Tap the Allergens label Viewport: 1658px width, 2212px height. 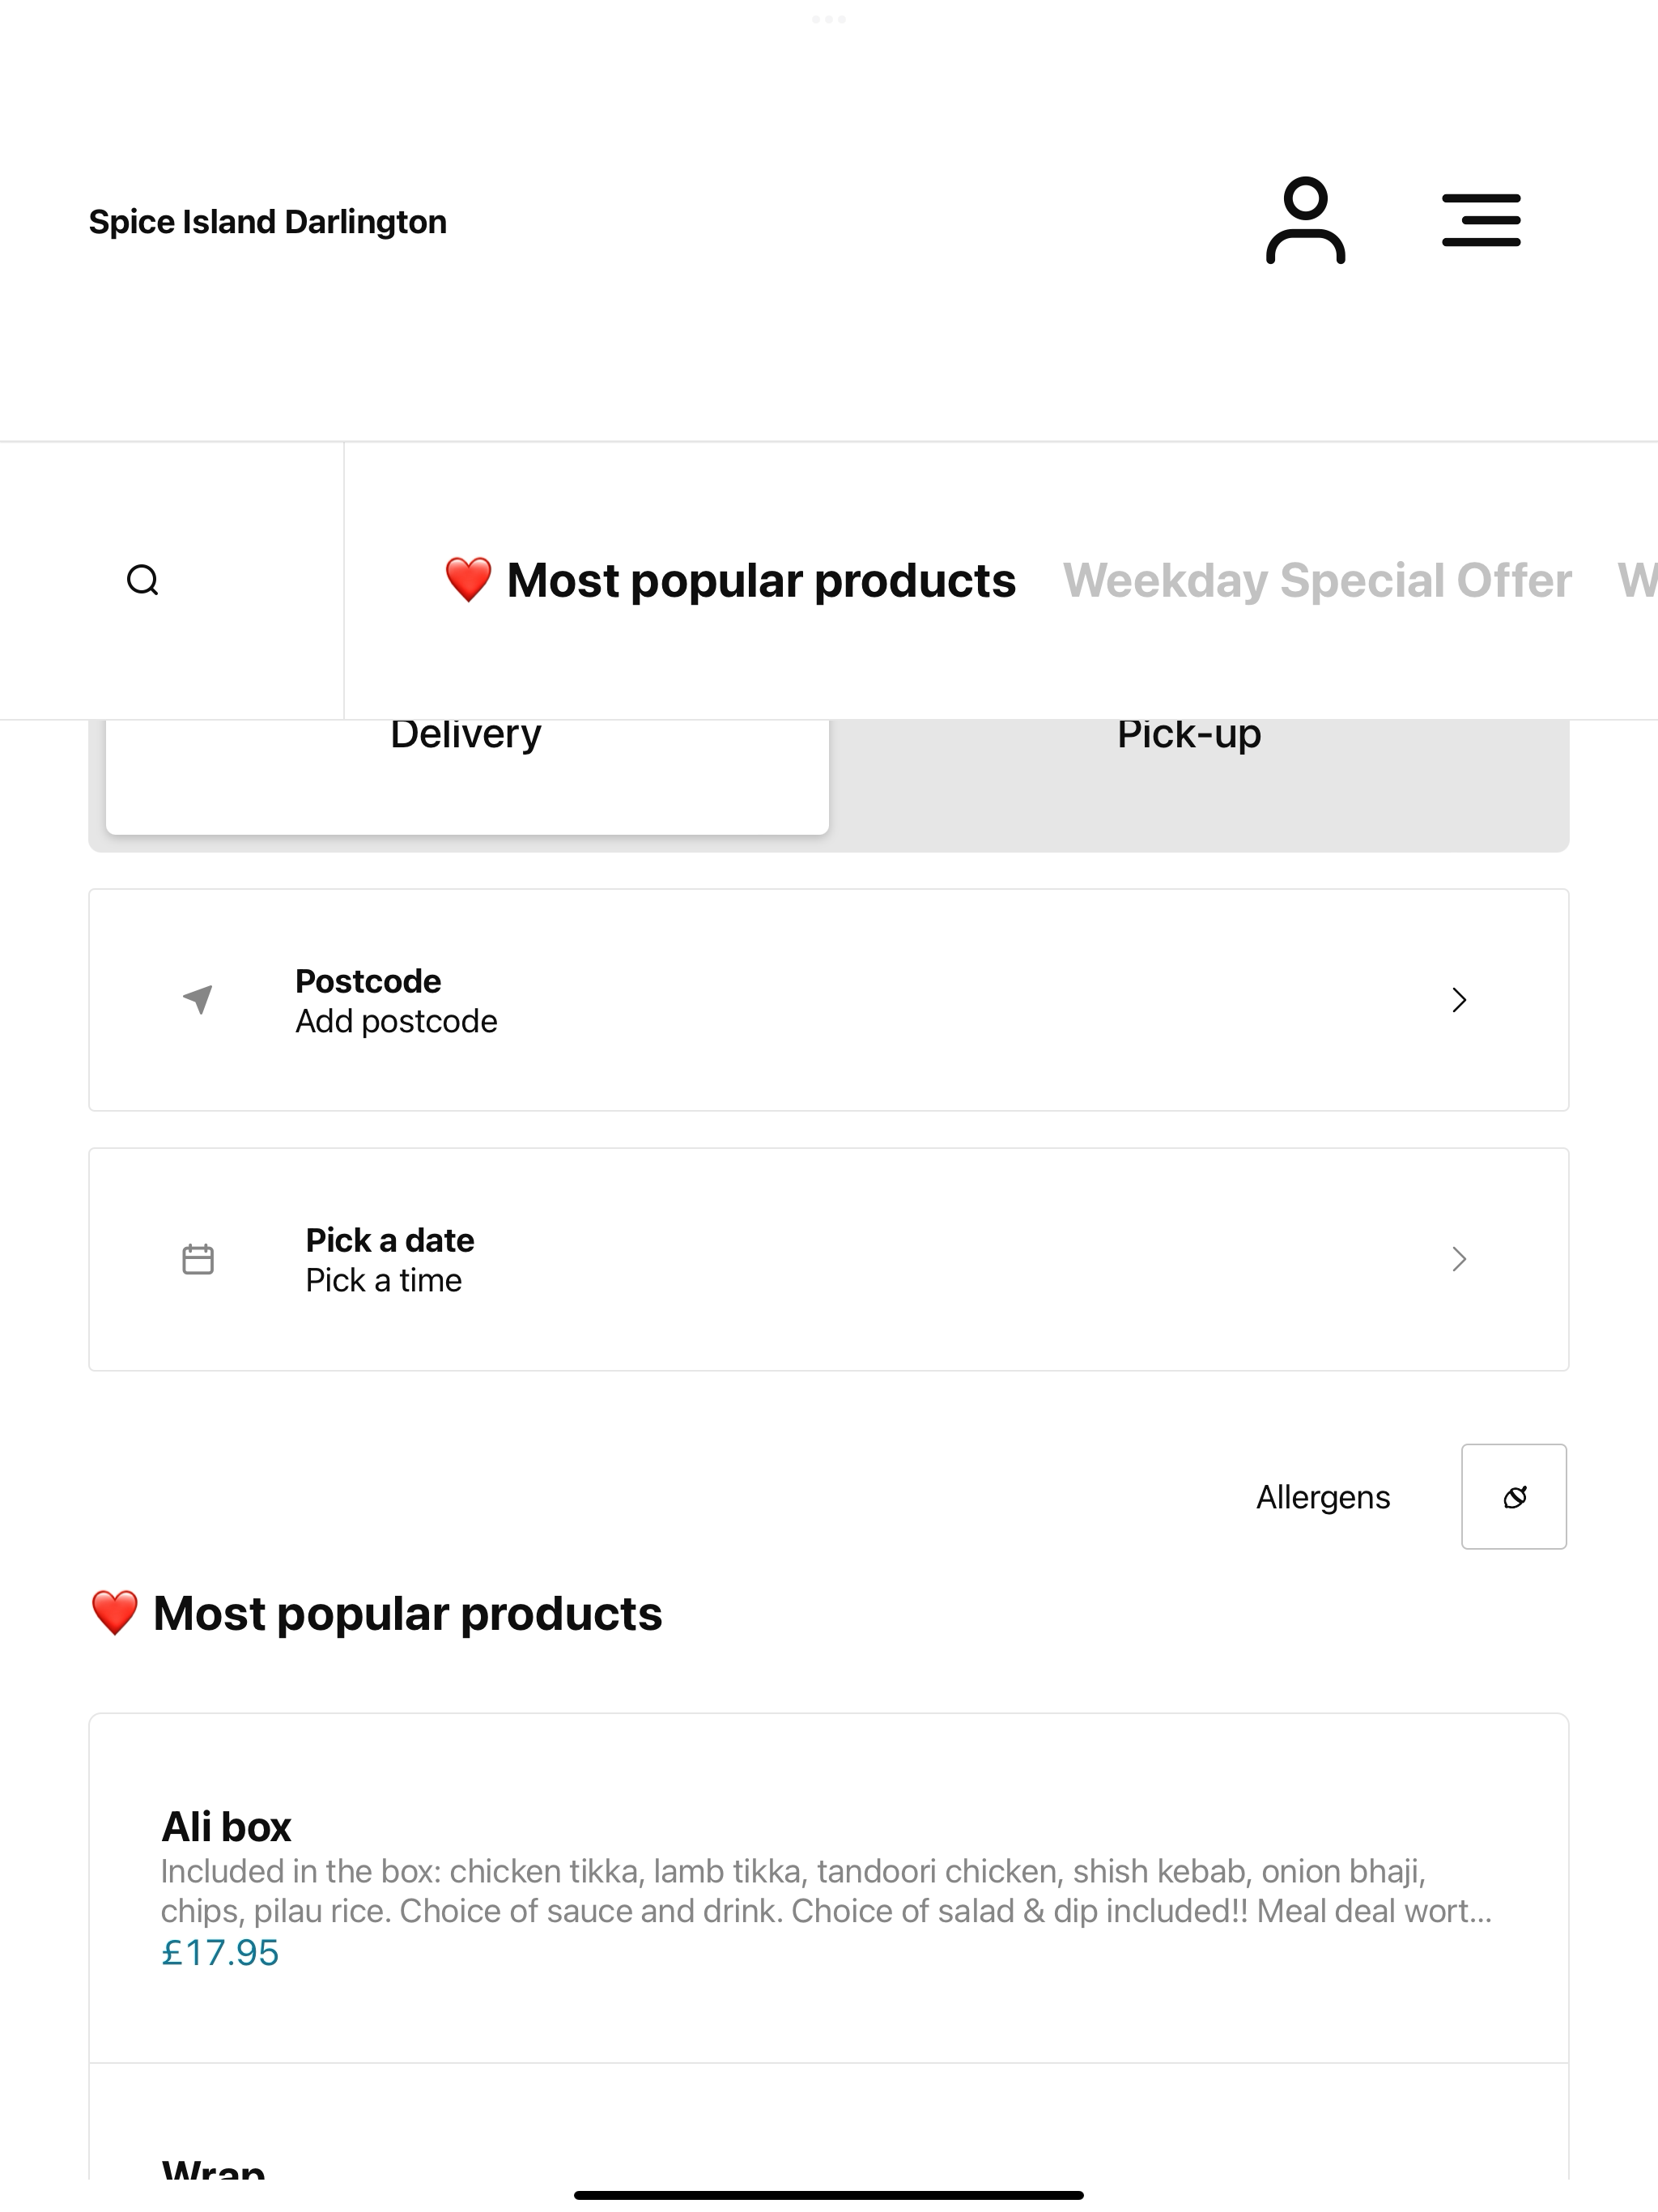click(1323, 1497)
